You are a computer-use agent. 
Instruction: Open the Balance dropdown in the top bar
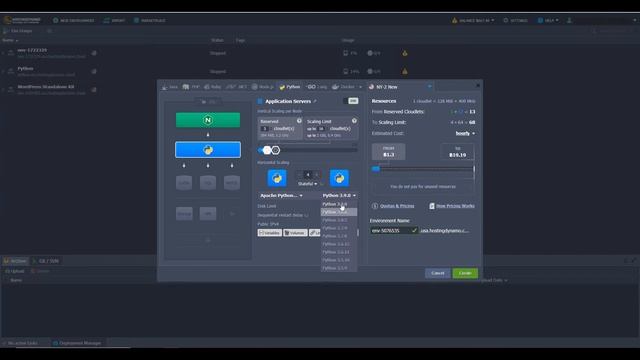[x=473, y=20]
